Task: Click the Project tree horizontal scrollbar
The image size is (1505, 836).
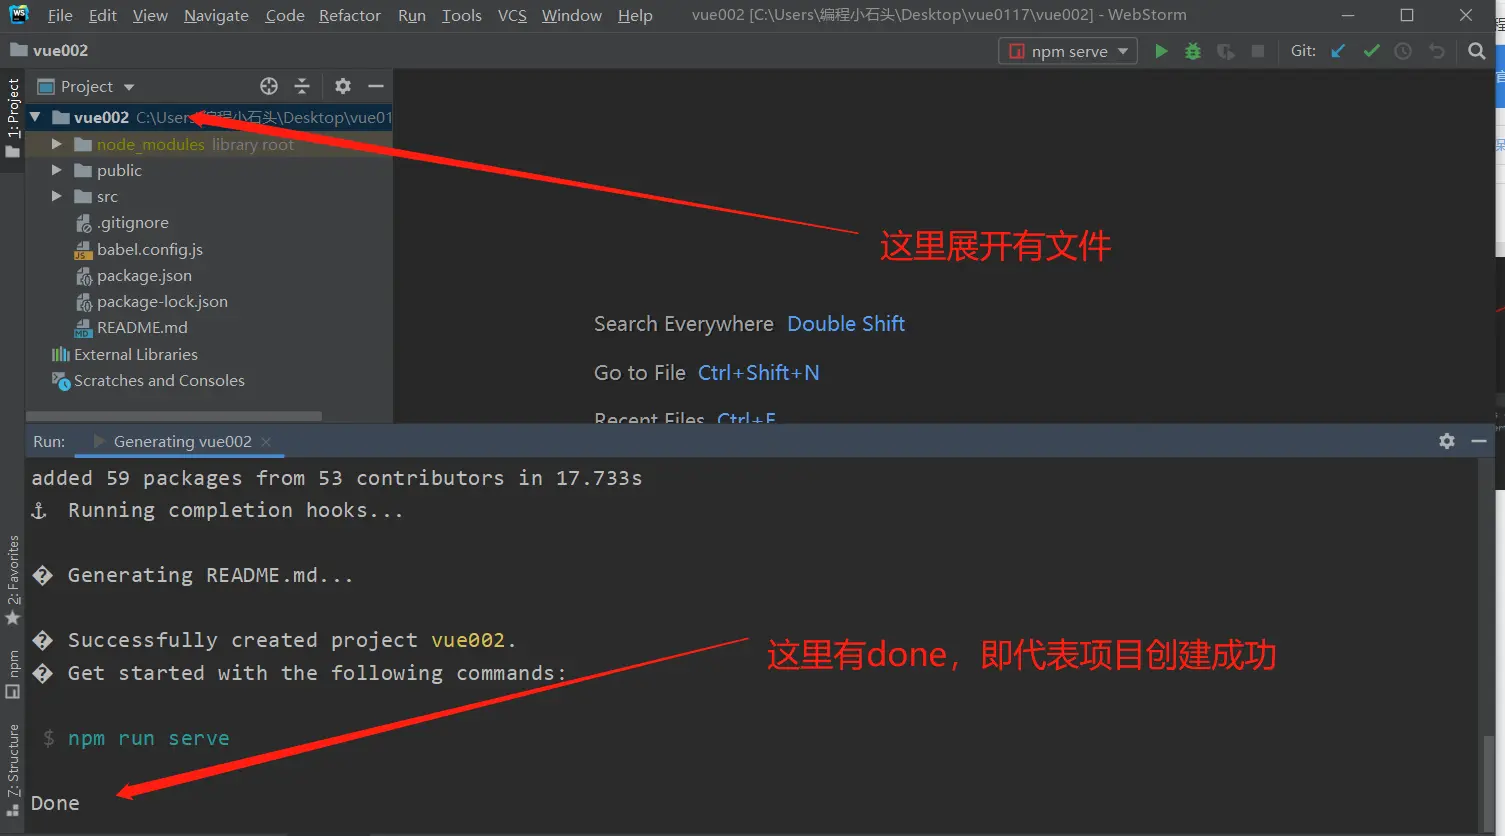Action: tap(174, 416)
